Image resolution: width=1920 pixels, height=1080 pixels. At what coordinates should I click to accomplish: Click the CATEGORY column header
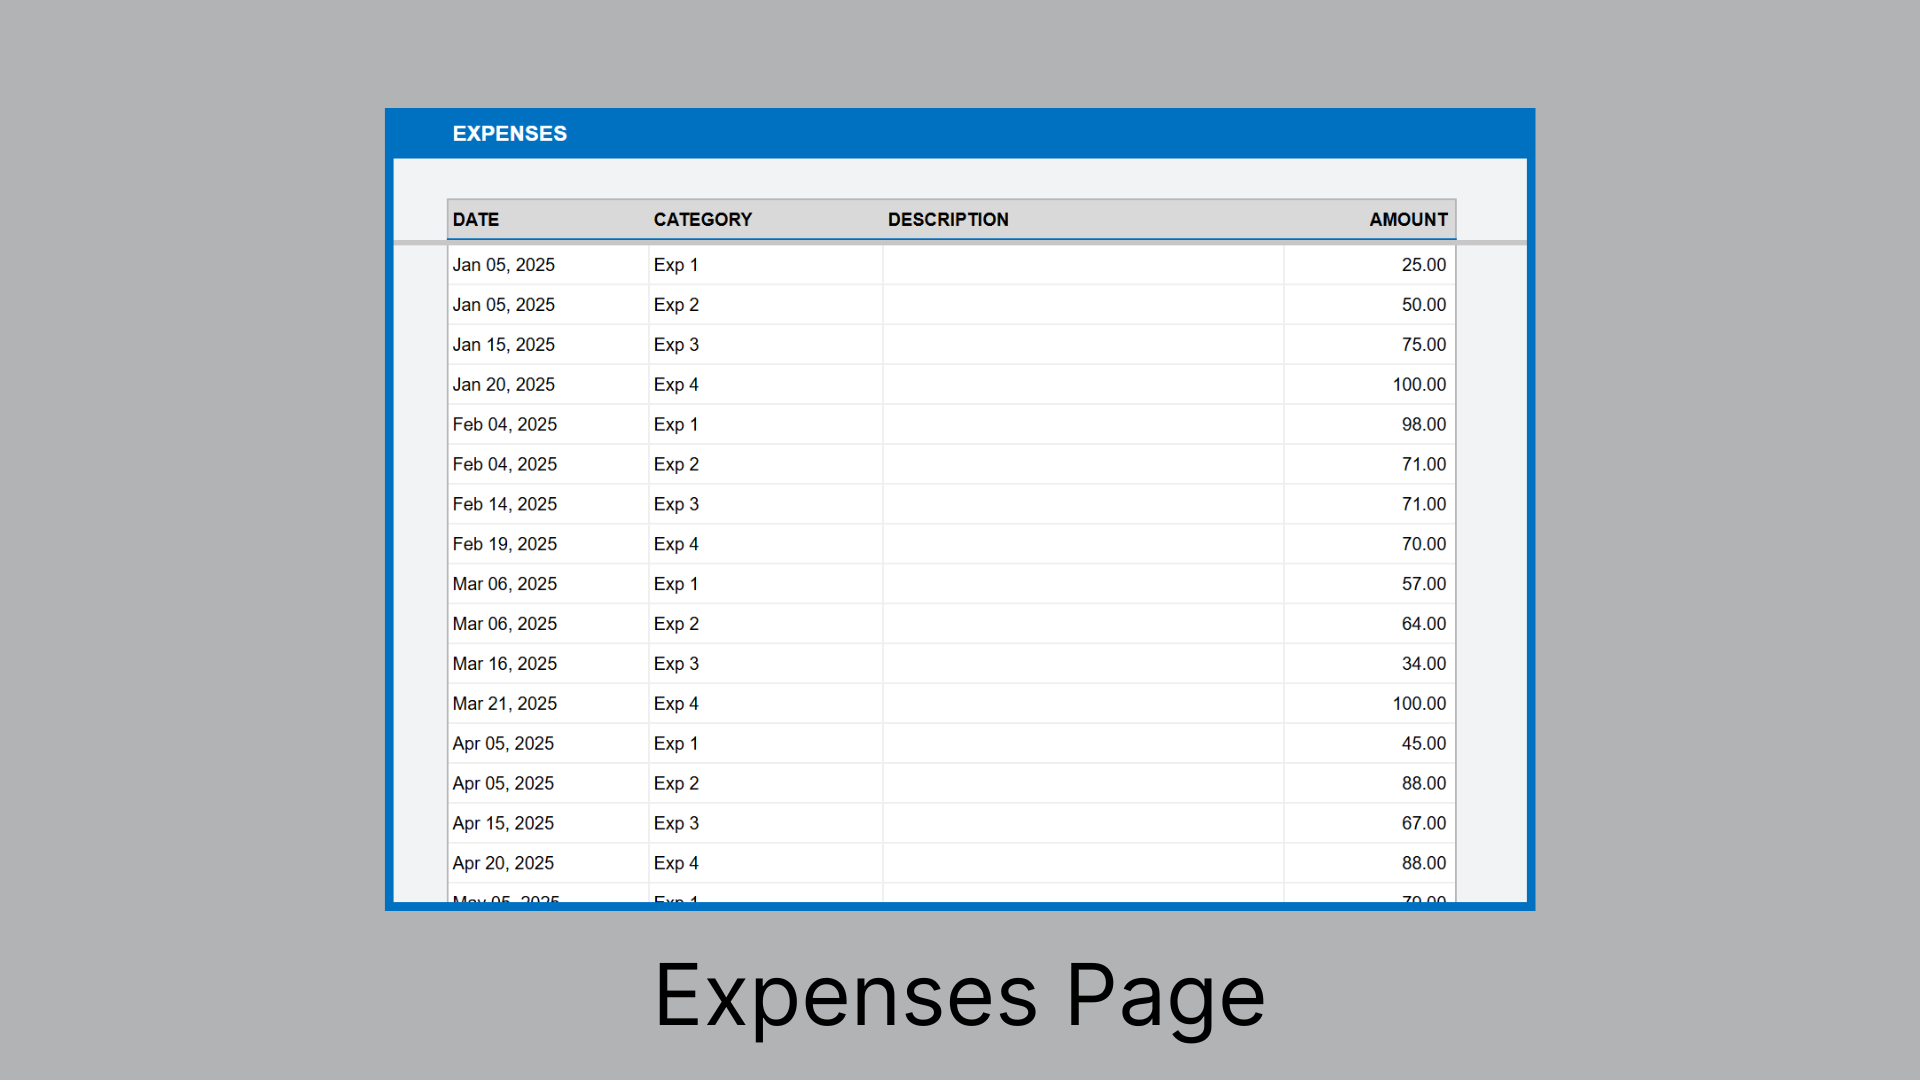702,219
